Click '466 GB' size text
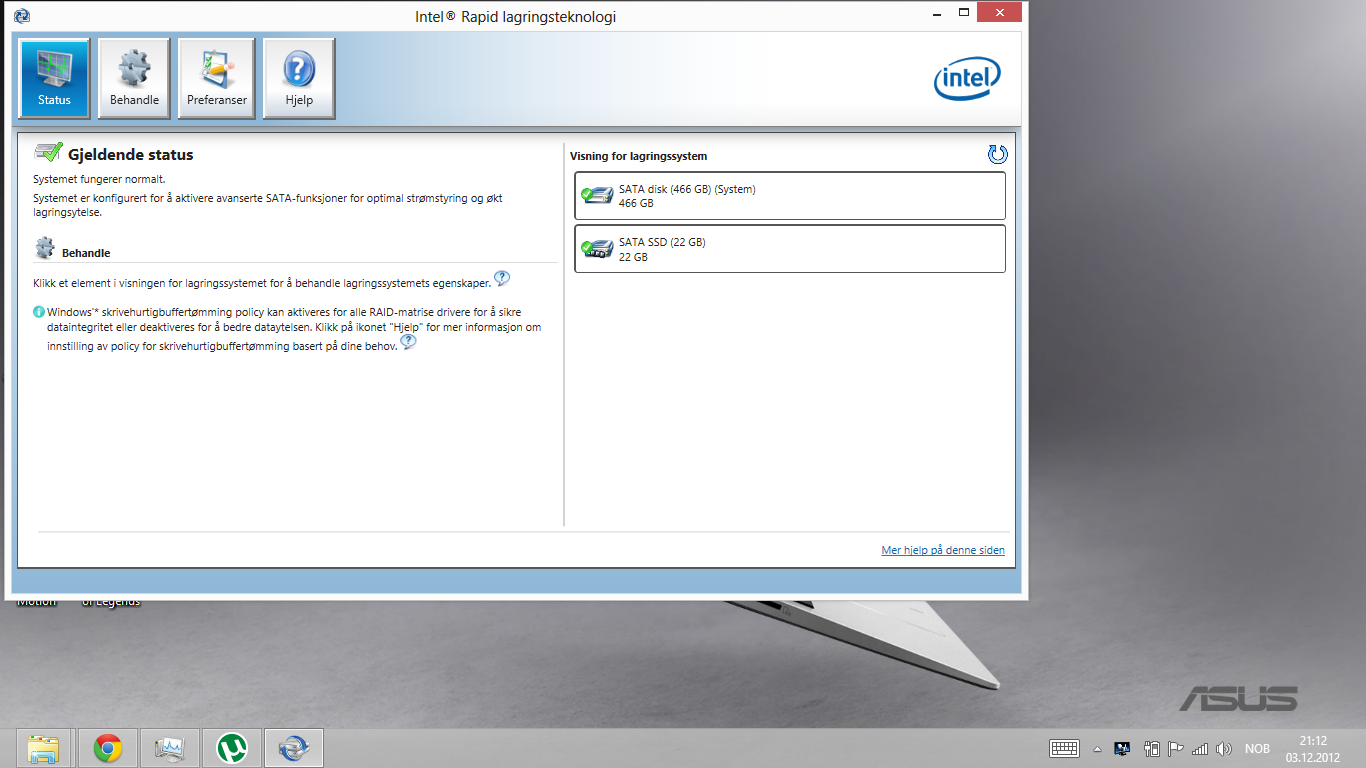The image size is (1366, 768). tap(636, 203)
